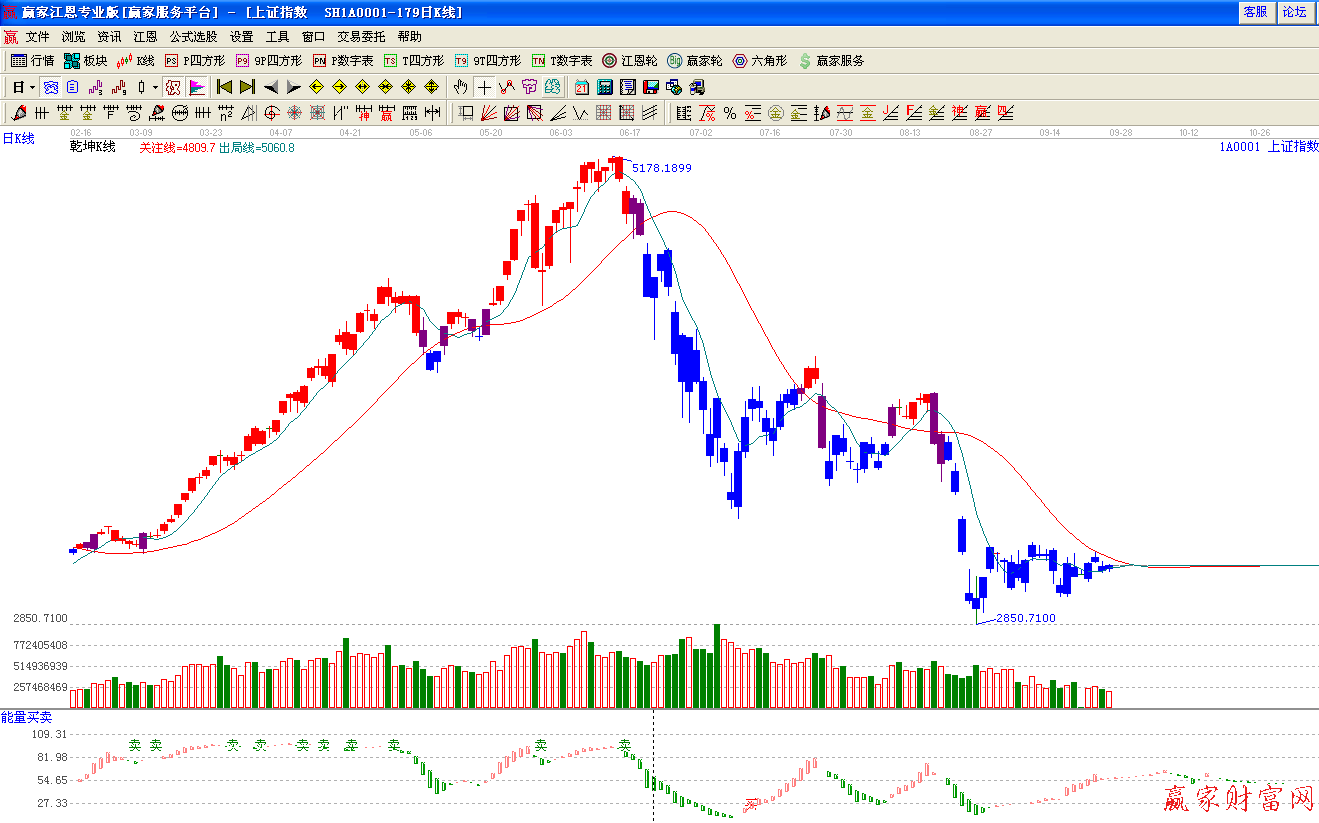Open the calculator tool icon
The image size is (1319, 823).
click(605, 87)
